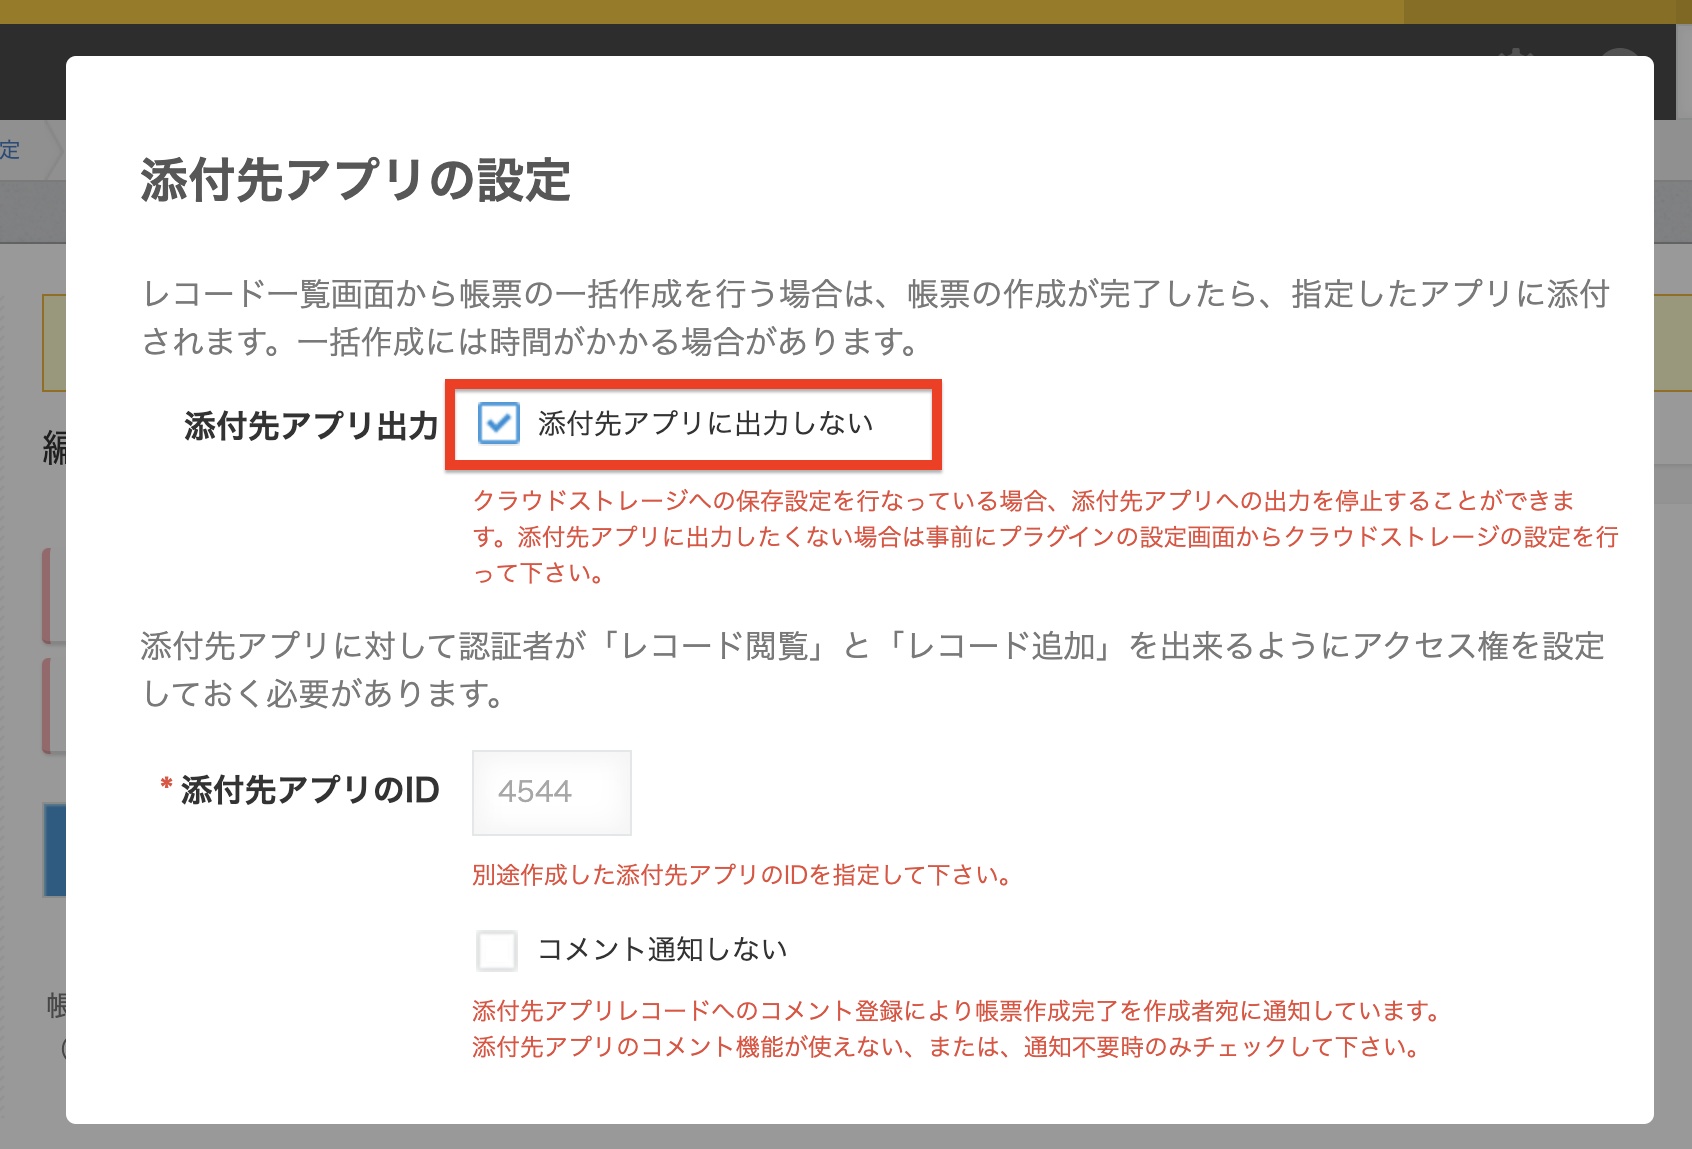Uncheck 添付先アプリに出力しない checkbox
This screenshot has height=1149, width=1692.
click(x=498, y=423)
